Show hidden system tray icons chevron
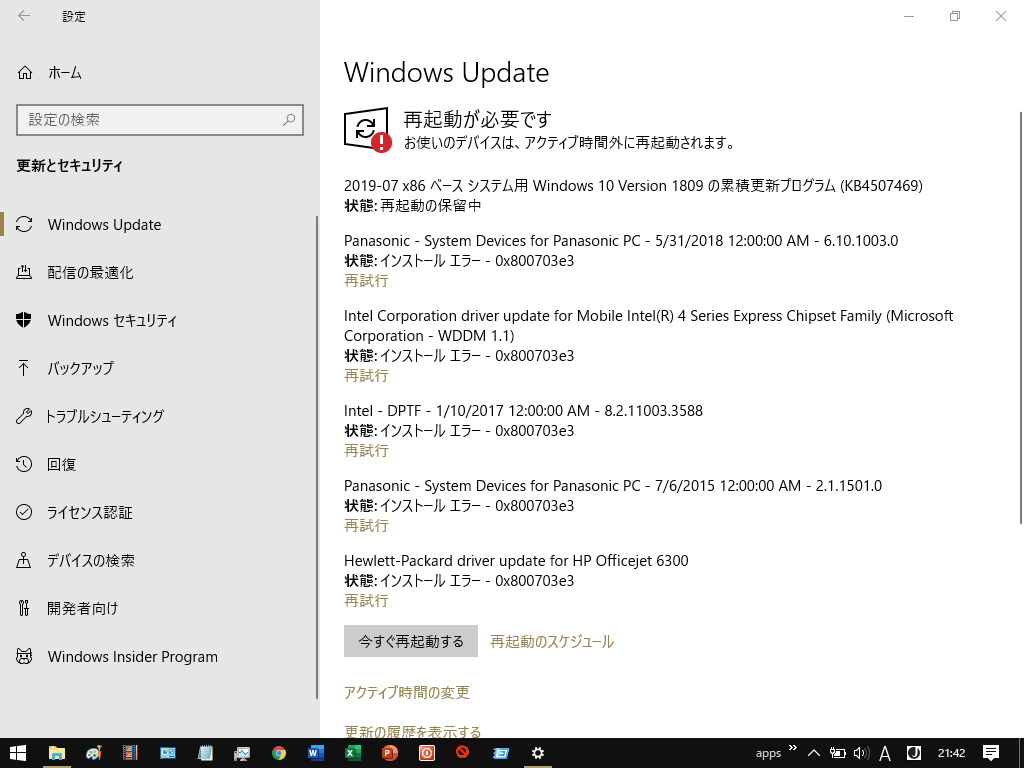The height and width of the screenshot is (768, 1024). coord(814,753)
